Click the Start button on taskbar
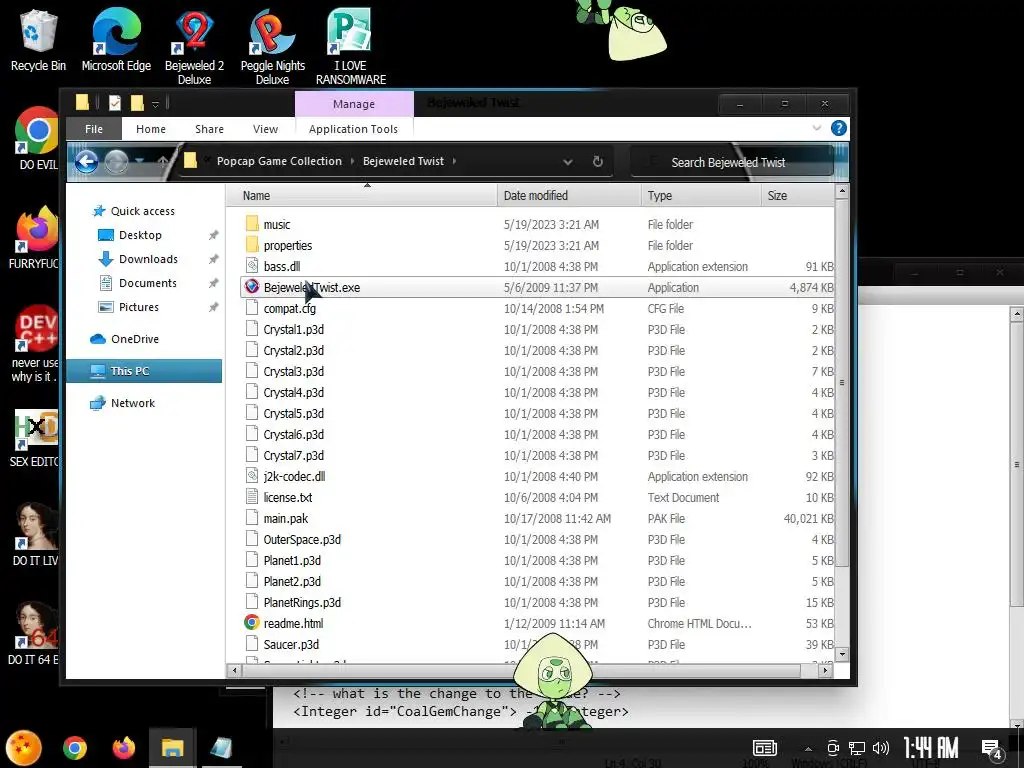 click(24, 748)
